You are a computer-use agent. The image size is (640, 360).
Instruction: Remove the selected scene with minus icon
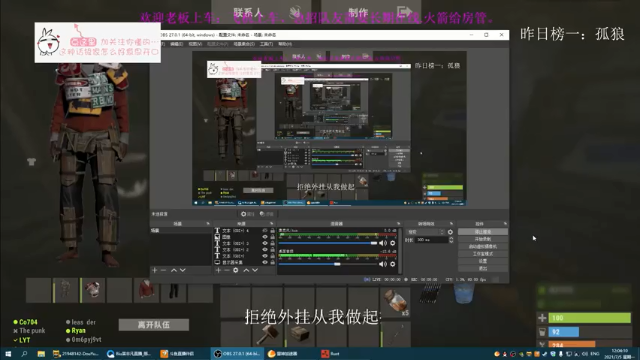(x=163, y=270)
